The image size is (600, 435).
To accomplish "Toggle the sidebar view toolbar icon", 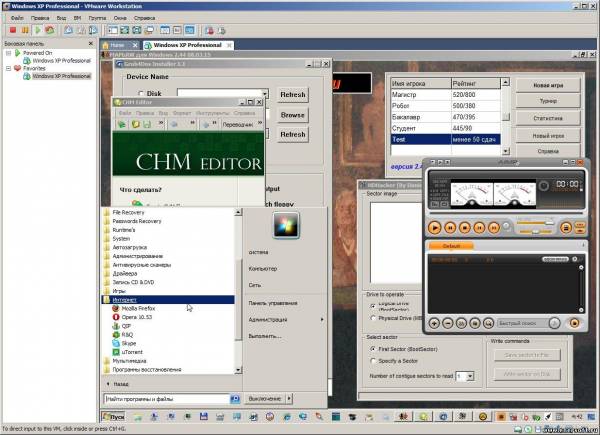I will (112, 30).
